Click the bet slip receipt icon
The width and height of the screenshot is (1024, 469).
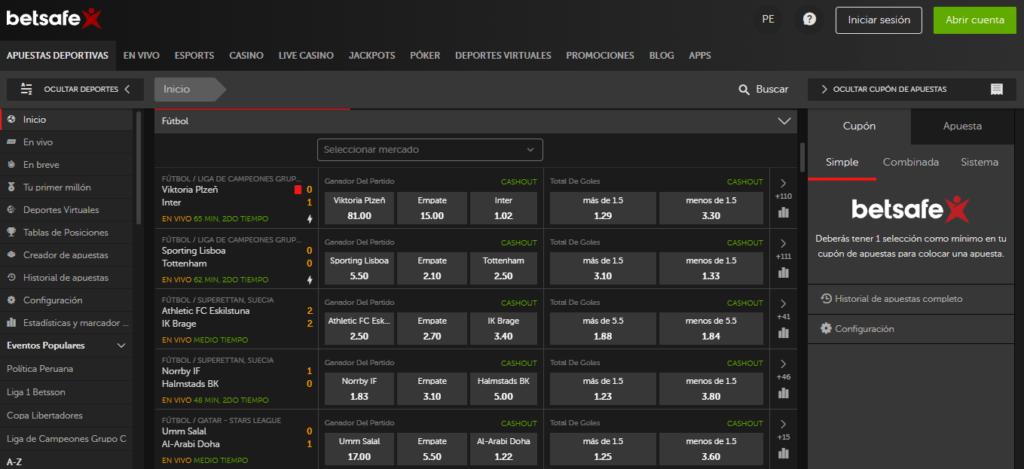tap(997, 89)
